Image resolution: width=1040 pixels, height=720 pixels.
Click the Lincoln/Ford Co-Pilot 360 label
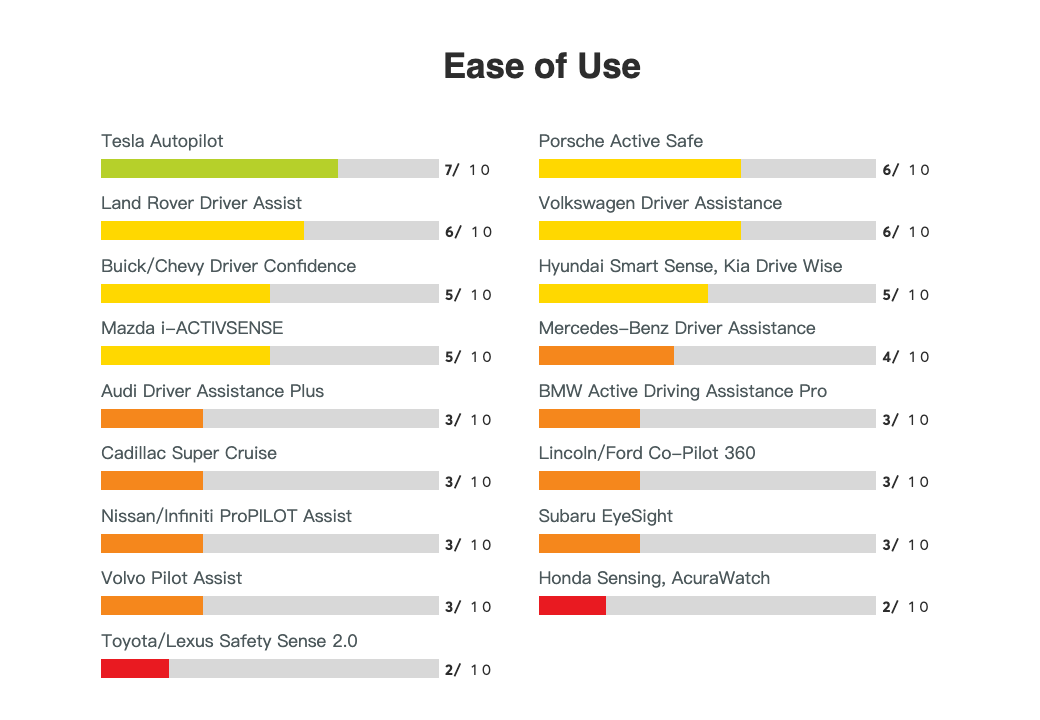[646, 453]
